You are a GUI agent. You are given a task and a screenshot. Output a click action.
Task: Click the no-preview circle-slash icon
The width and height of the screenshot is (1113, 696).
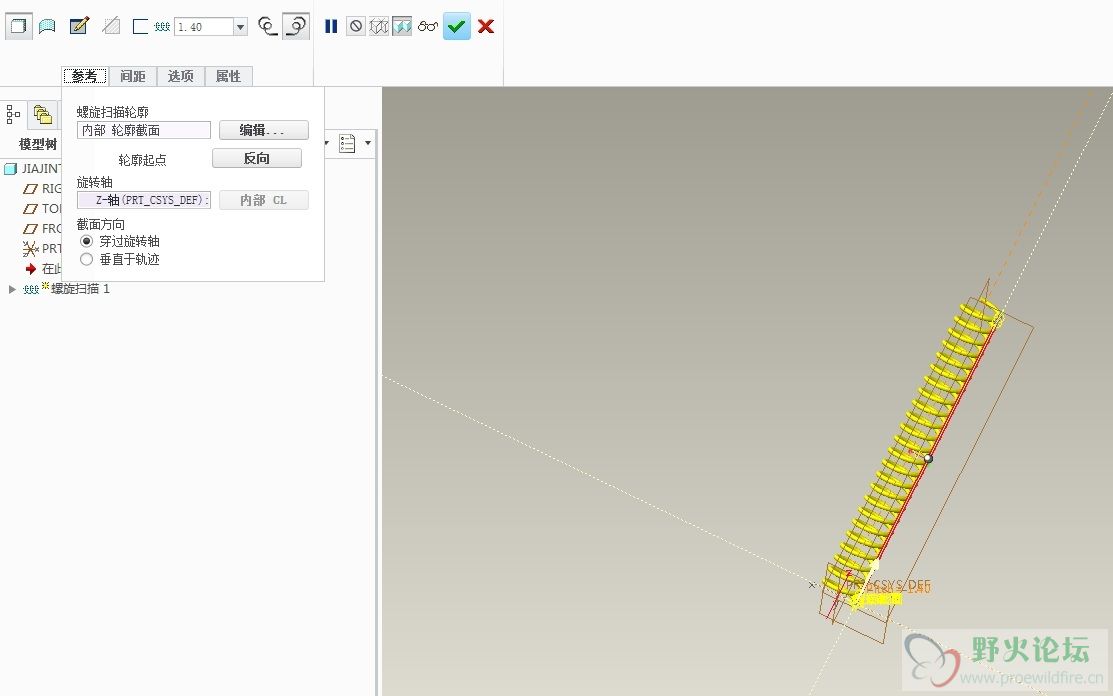pos(356,26)
